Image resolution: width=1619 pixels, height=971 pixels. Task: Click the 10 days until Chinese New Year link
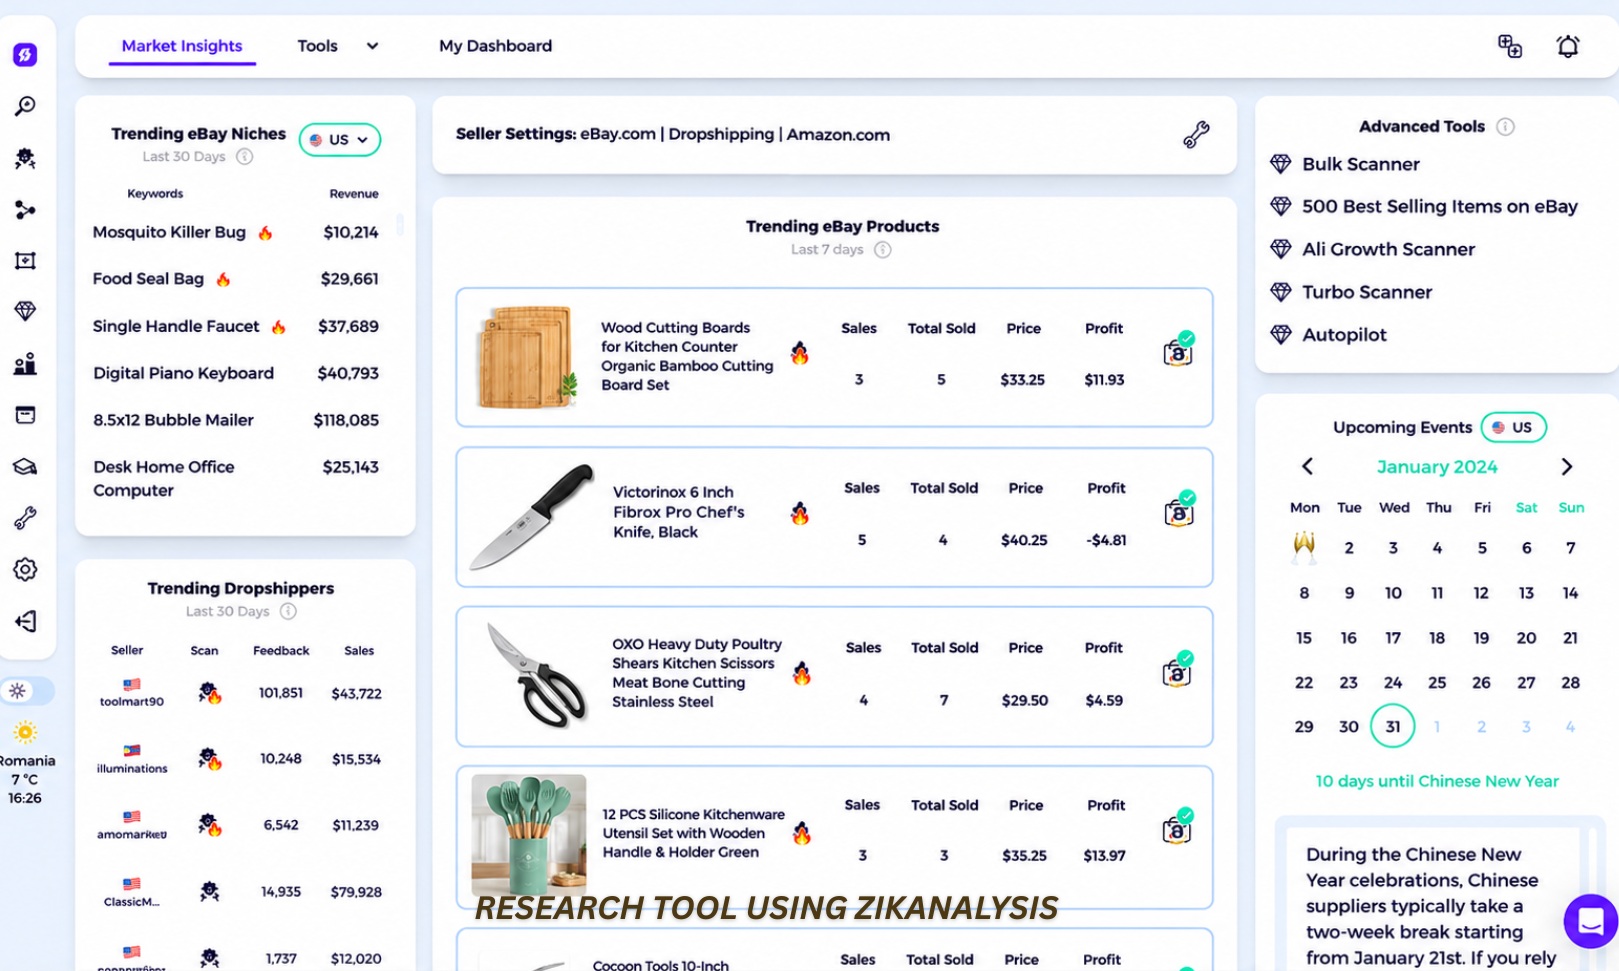click(1437, 781)
